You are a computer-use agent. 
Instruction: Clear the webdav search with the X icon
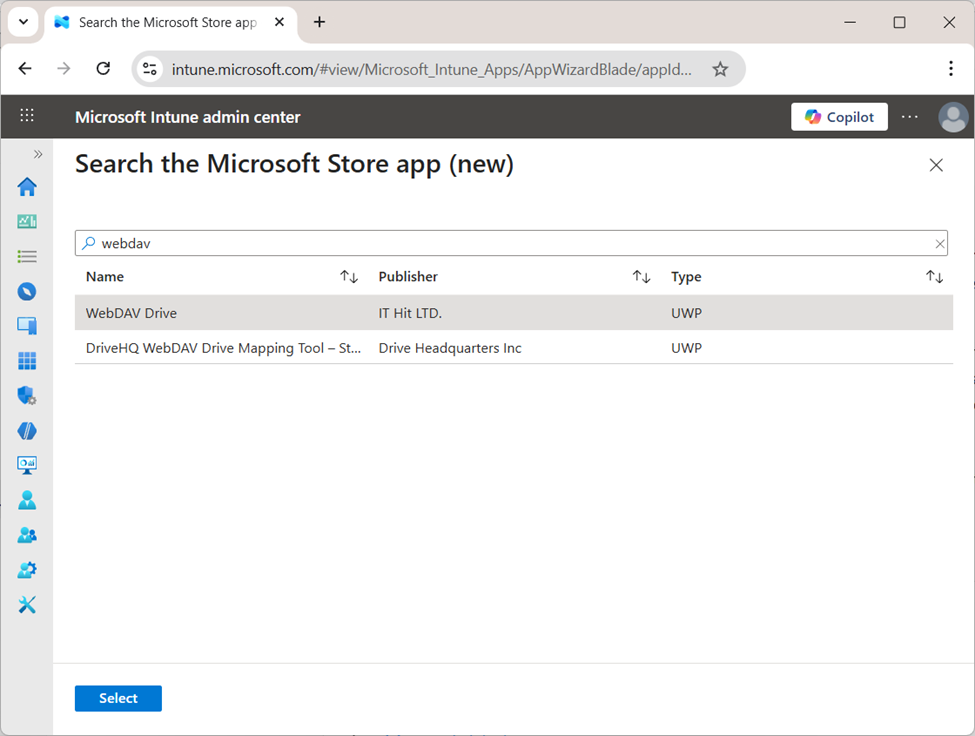click(939, 243)
